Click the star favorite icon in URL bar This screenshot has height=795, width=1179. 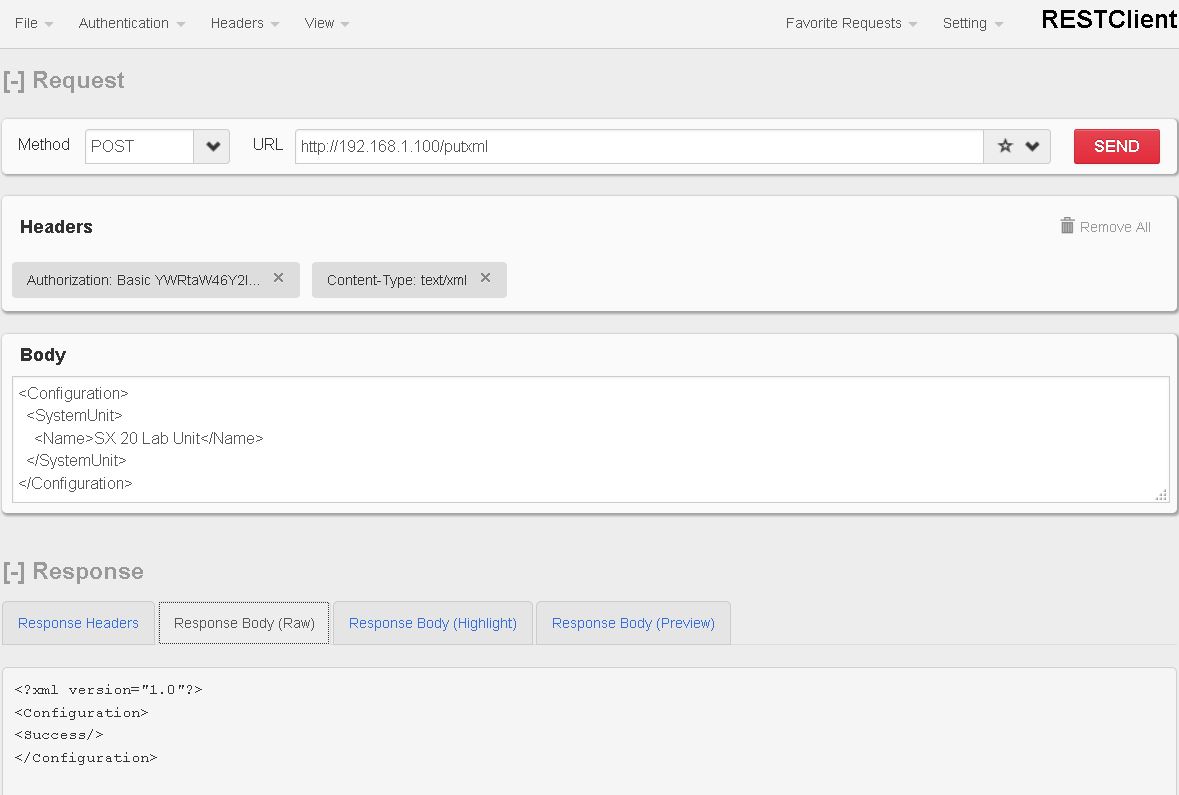tap(1005, 146)
